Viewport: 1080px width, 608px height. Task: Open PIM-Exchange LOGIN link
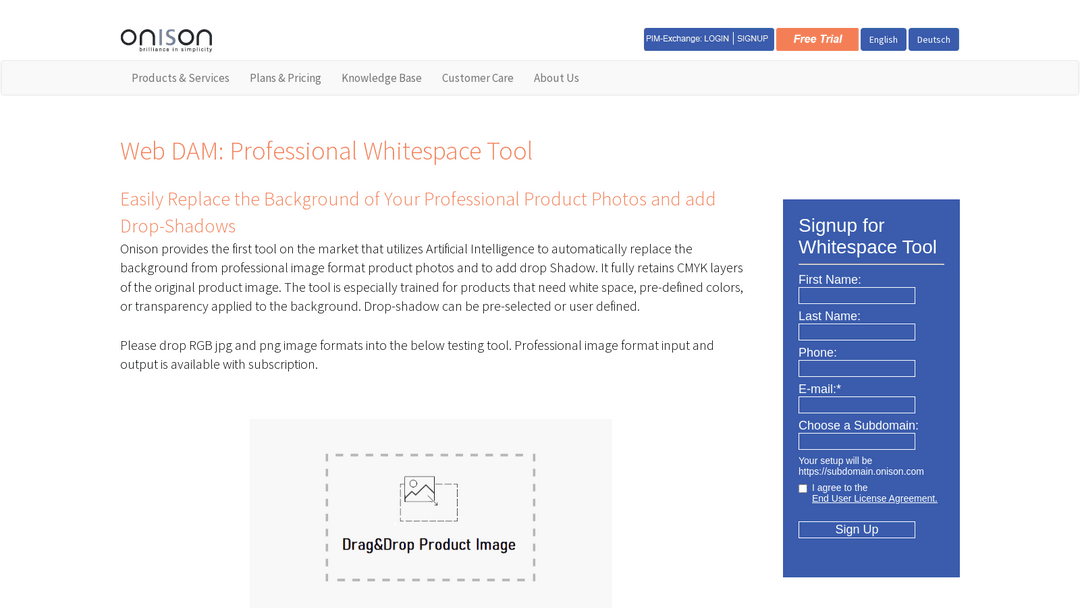(687, 39)
